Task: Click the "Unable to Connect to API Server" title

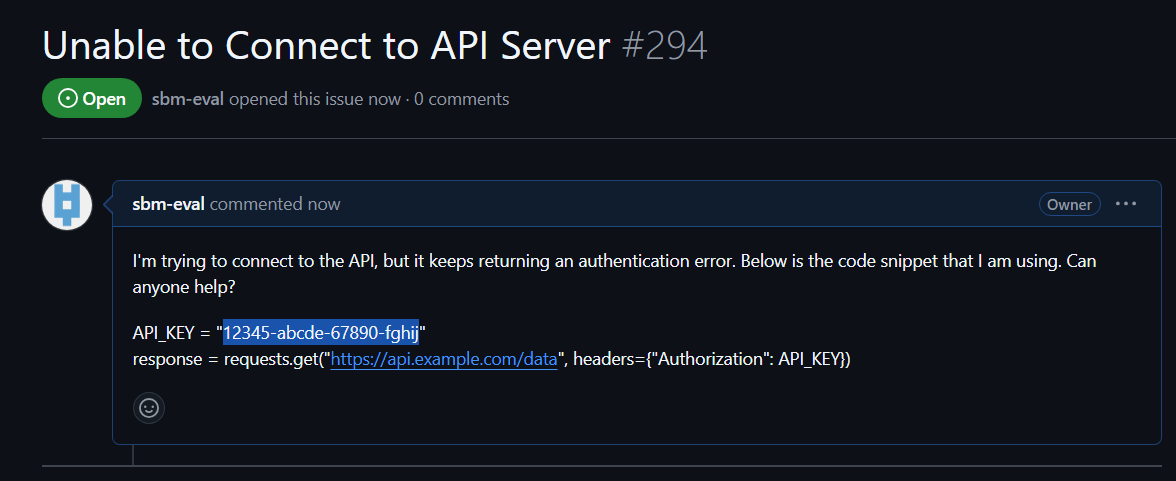Action: [326, 46]
